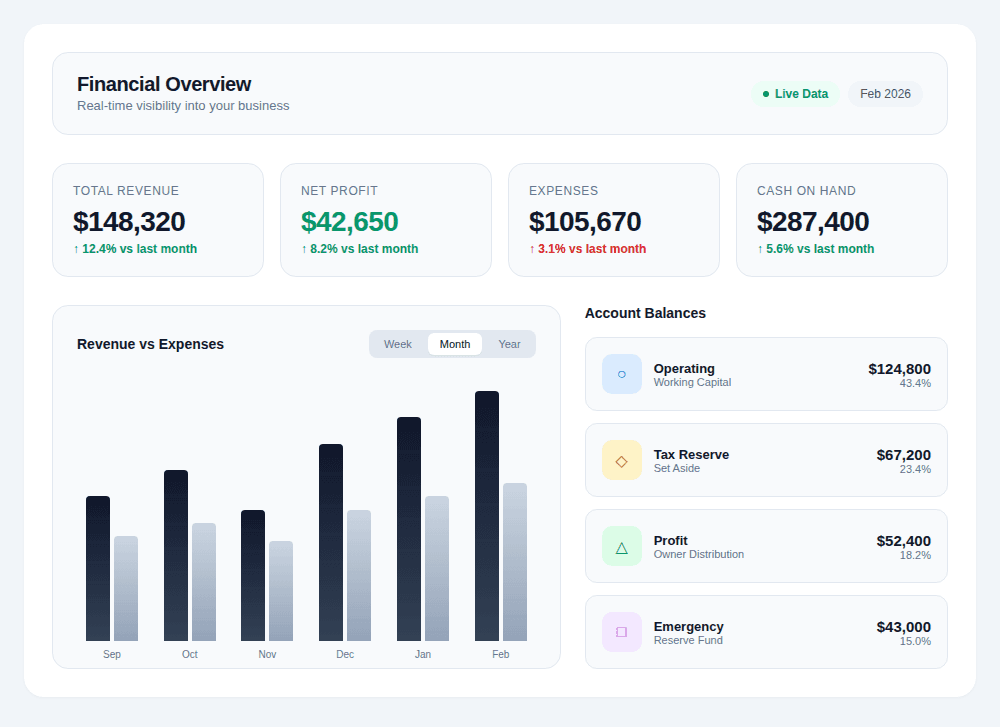Click the 43.4% Operating percentage

[x=915, y=383]
